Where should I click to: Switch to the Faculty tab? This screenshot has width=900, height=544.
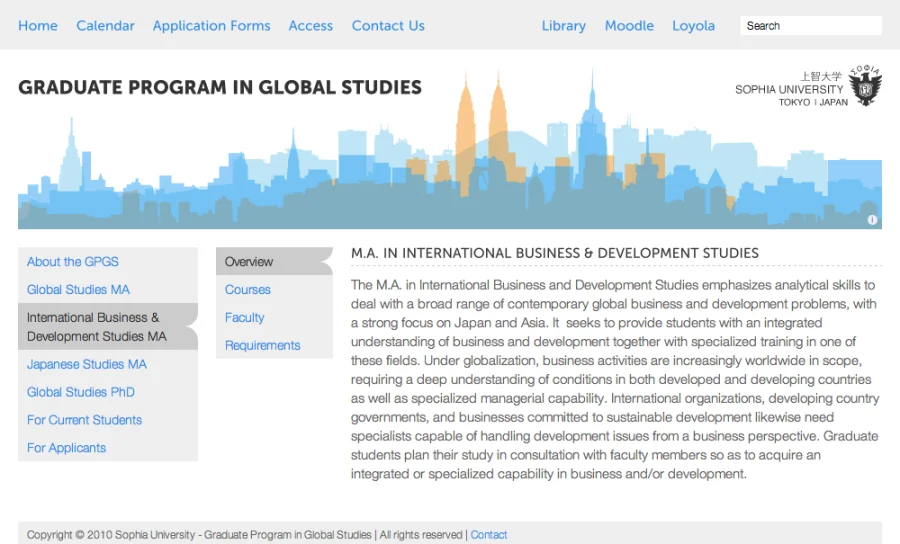pyautogui.click(x=245, y=318)
